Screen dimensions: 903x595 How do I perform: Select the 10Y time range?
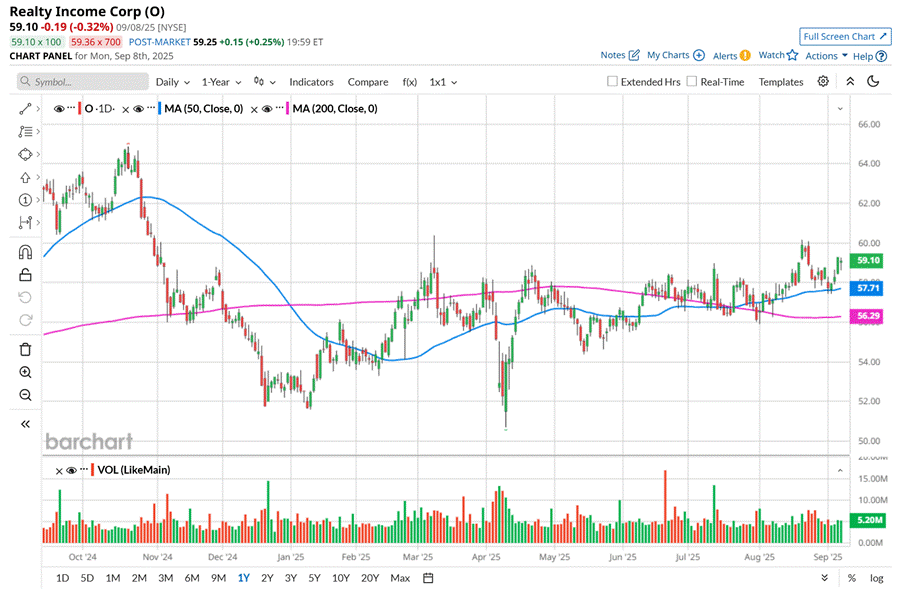(x=341, y=578)
